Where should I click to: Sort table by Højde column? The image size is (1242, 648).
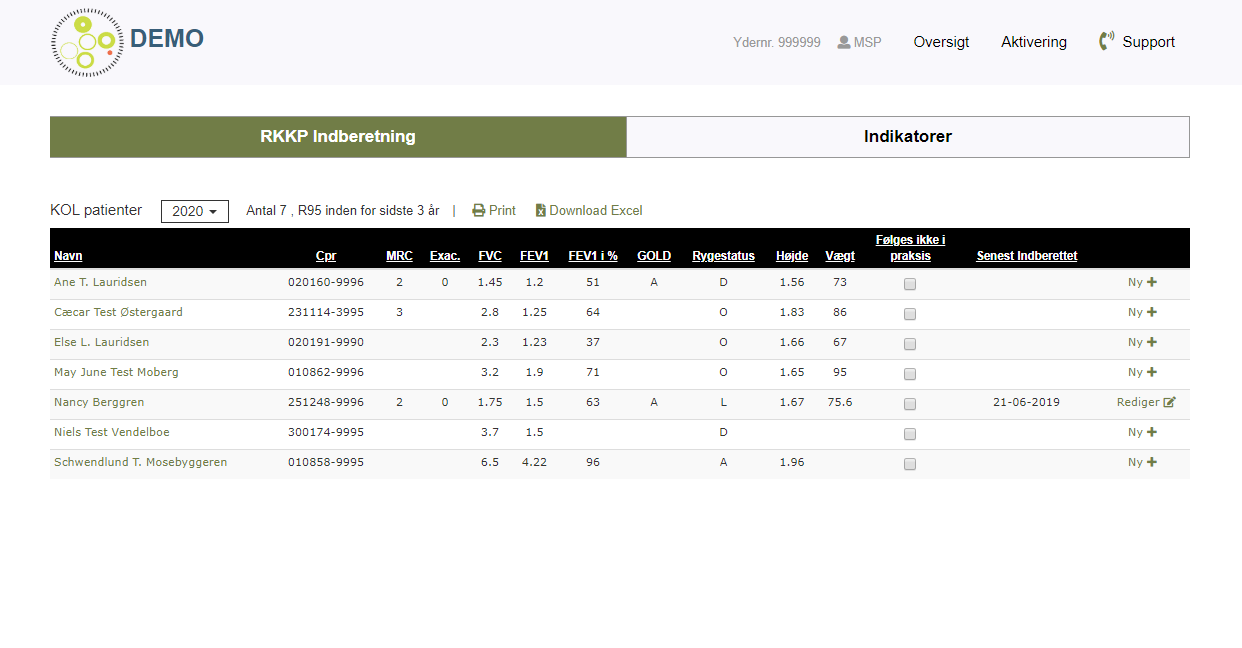(x=792, y=256)
